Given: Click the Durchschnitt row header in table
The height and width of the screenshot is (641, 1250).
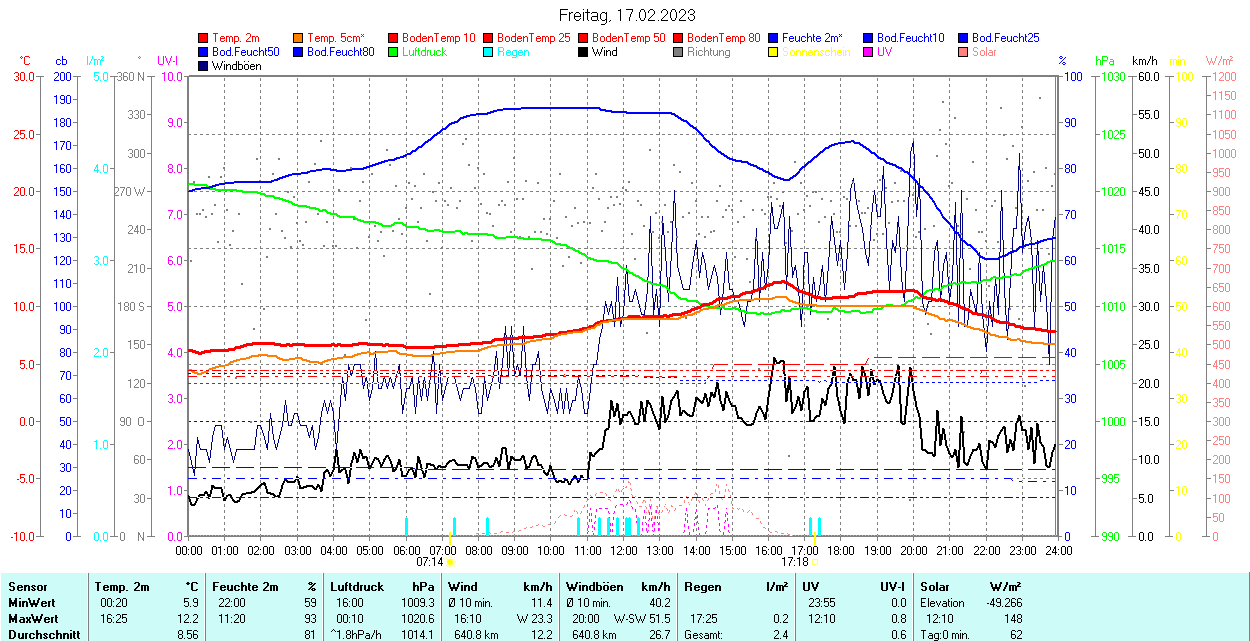Looking at the screenshot, I should click(40, 634).
